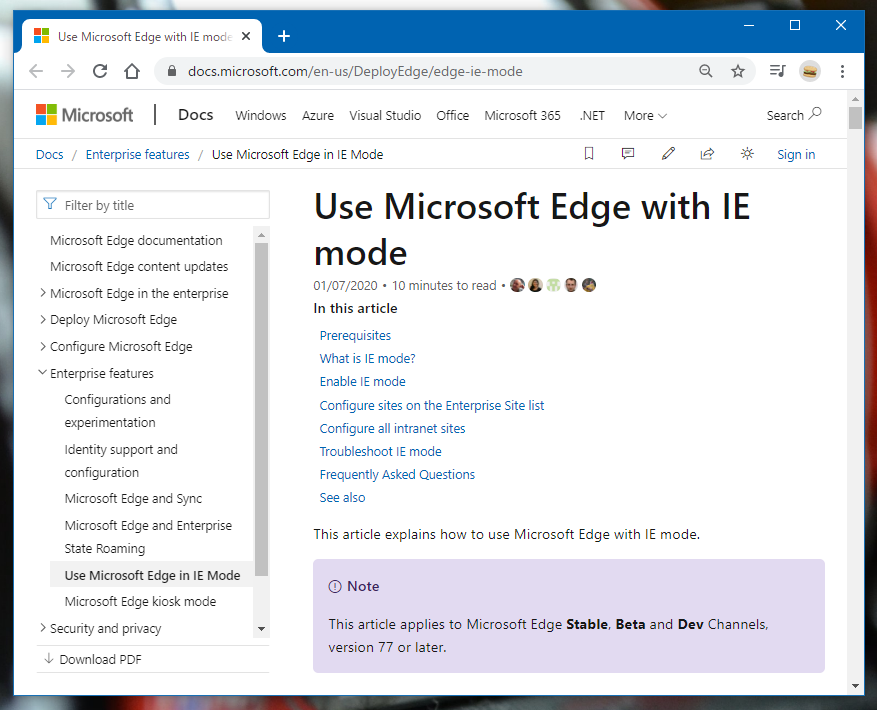This screenshot has width=877, height=710.
Task: Open Microsoft Edge and Enterprise State Roaming
Action: coord(148,537)
